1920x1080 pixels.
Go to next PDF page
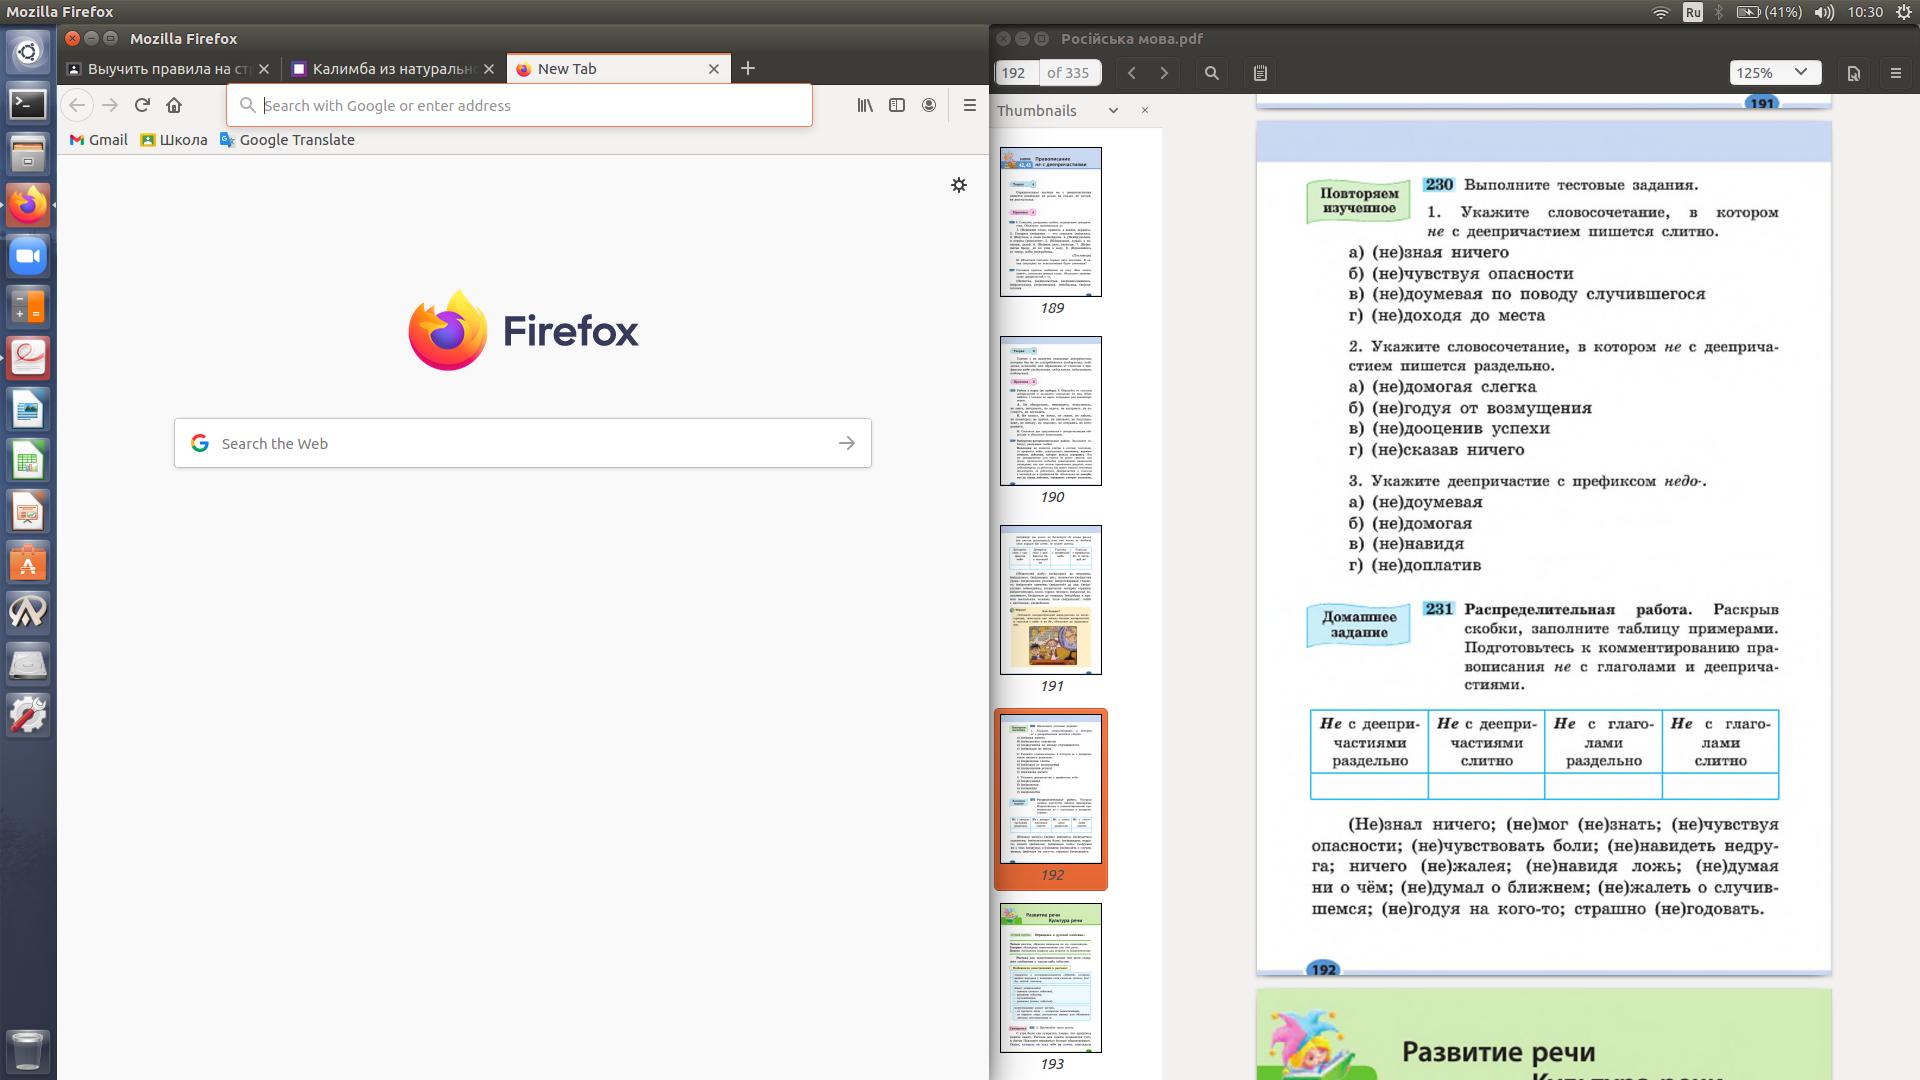pos(1164,73)
